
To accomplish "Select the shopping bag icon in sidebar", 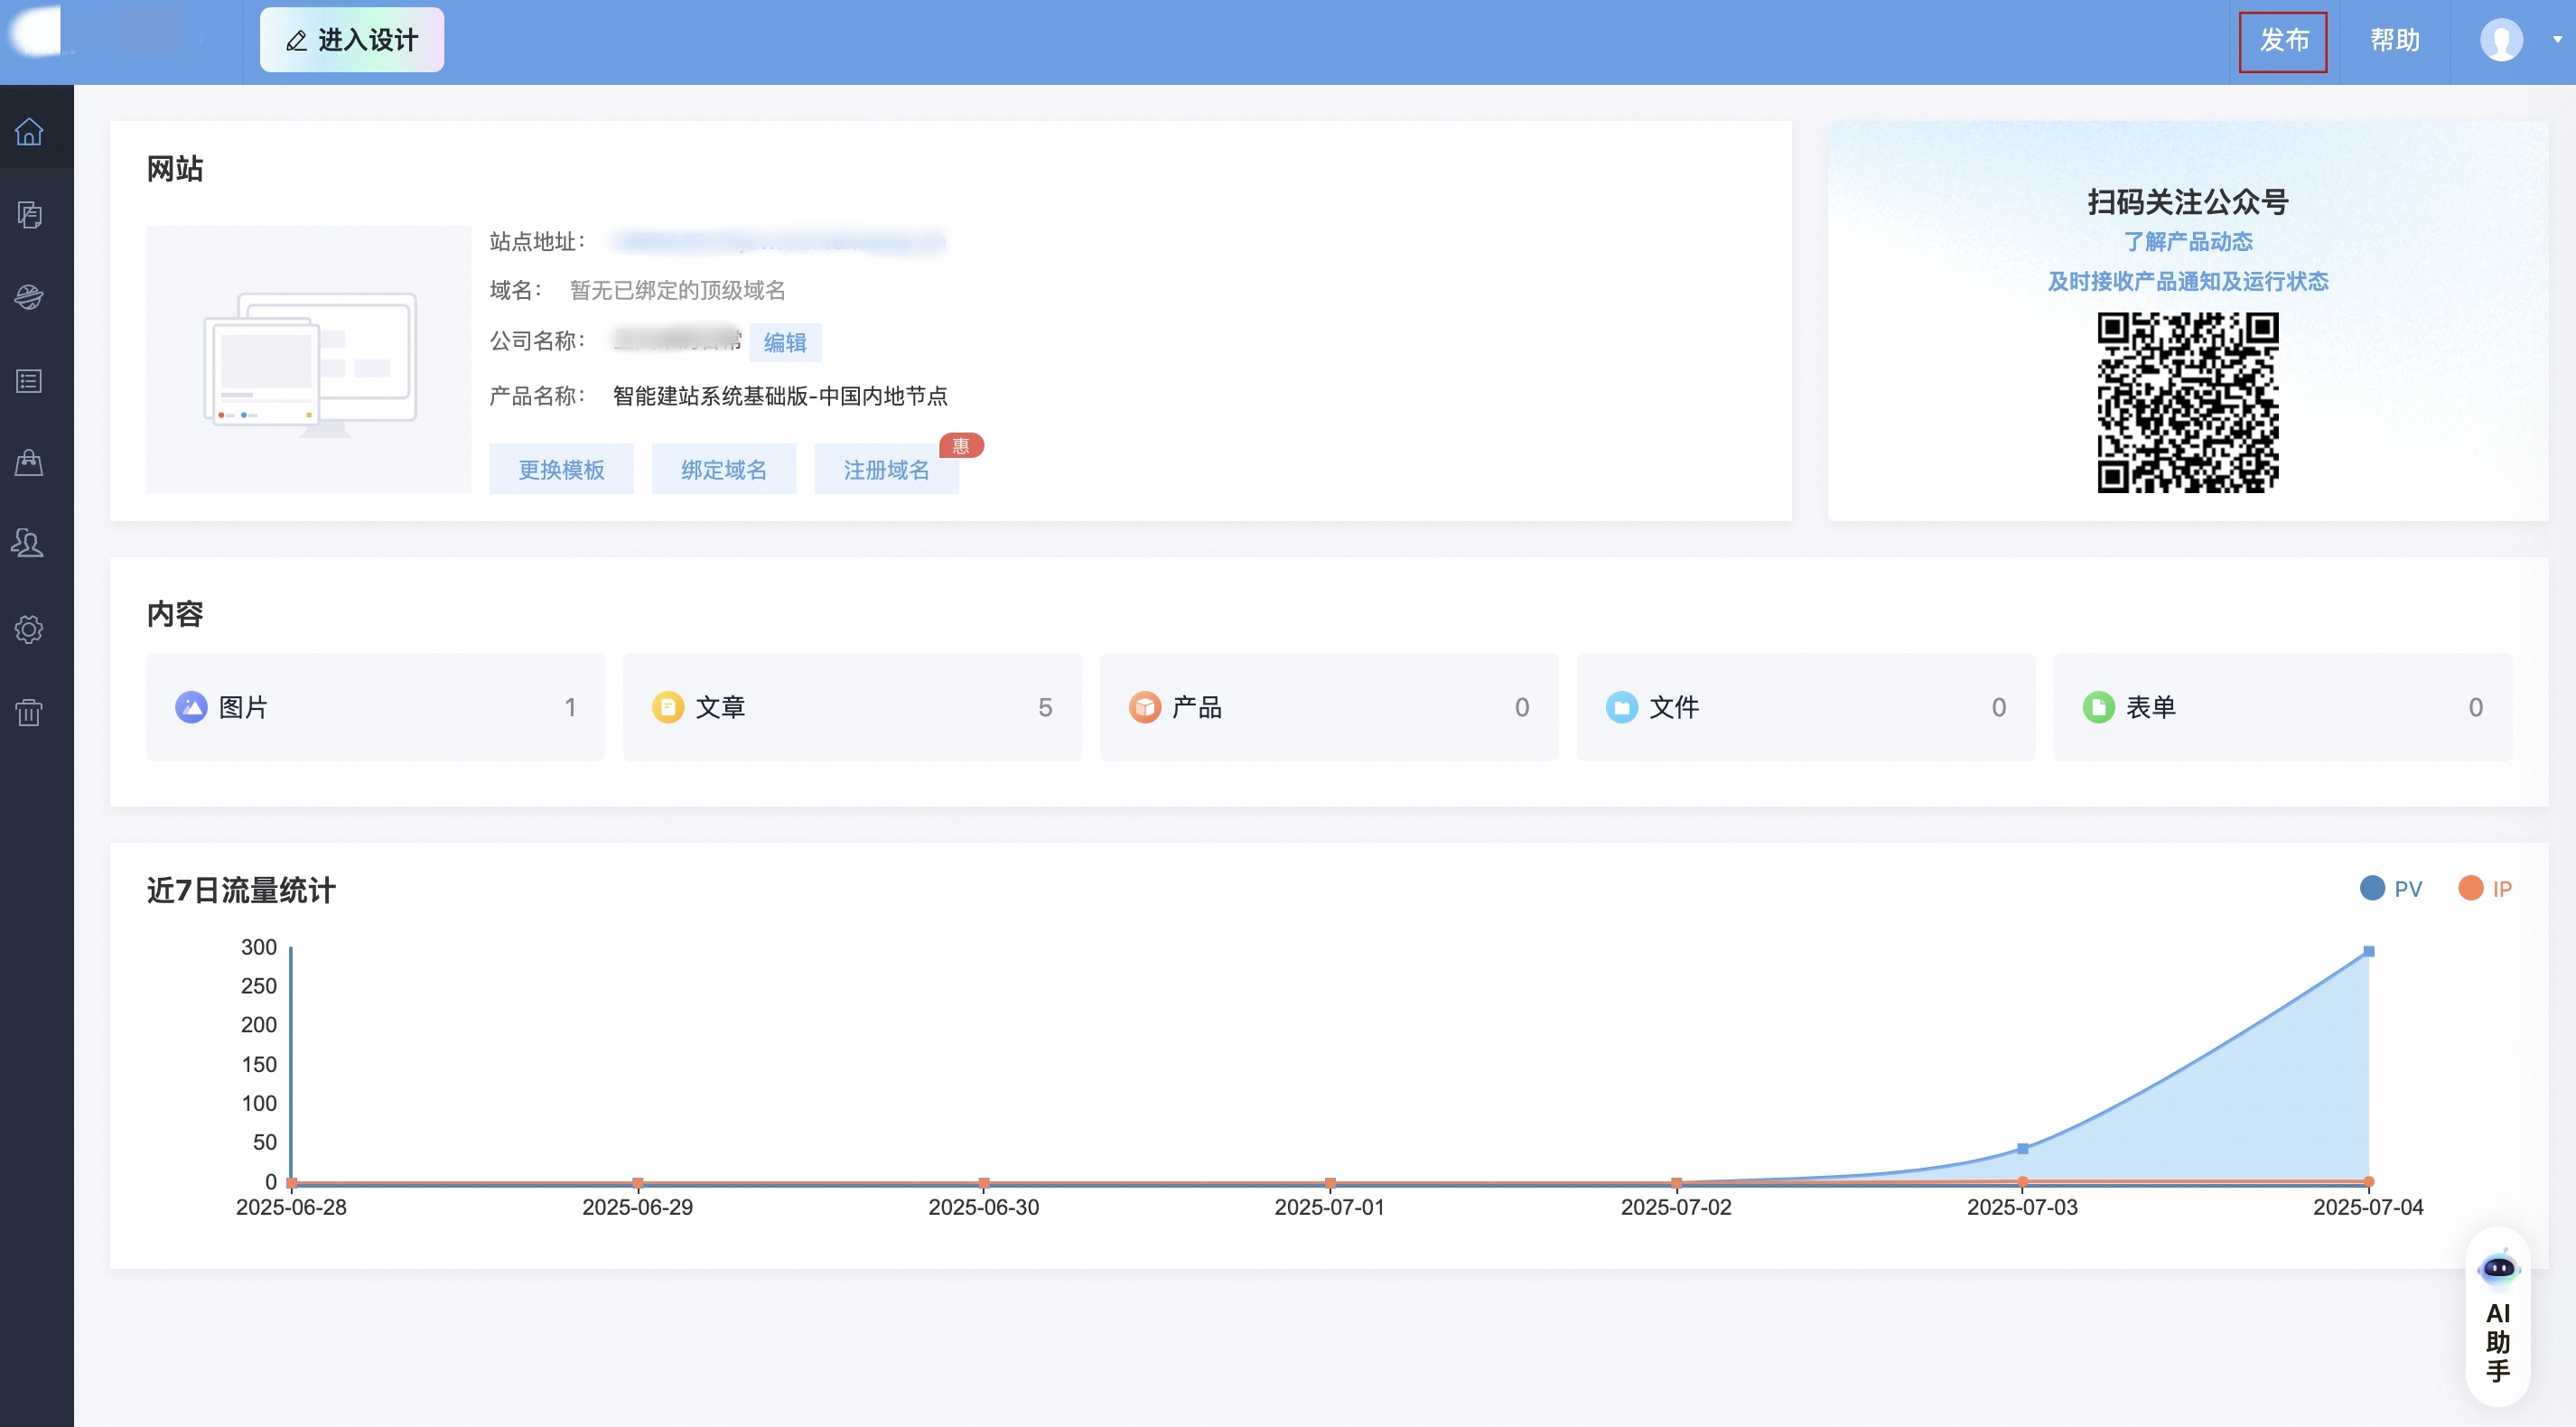I will click(29, 462).
